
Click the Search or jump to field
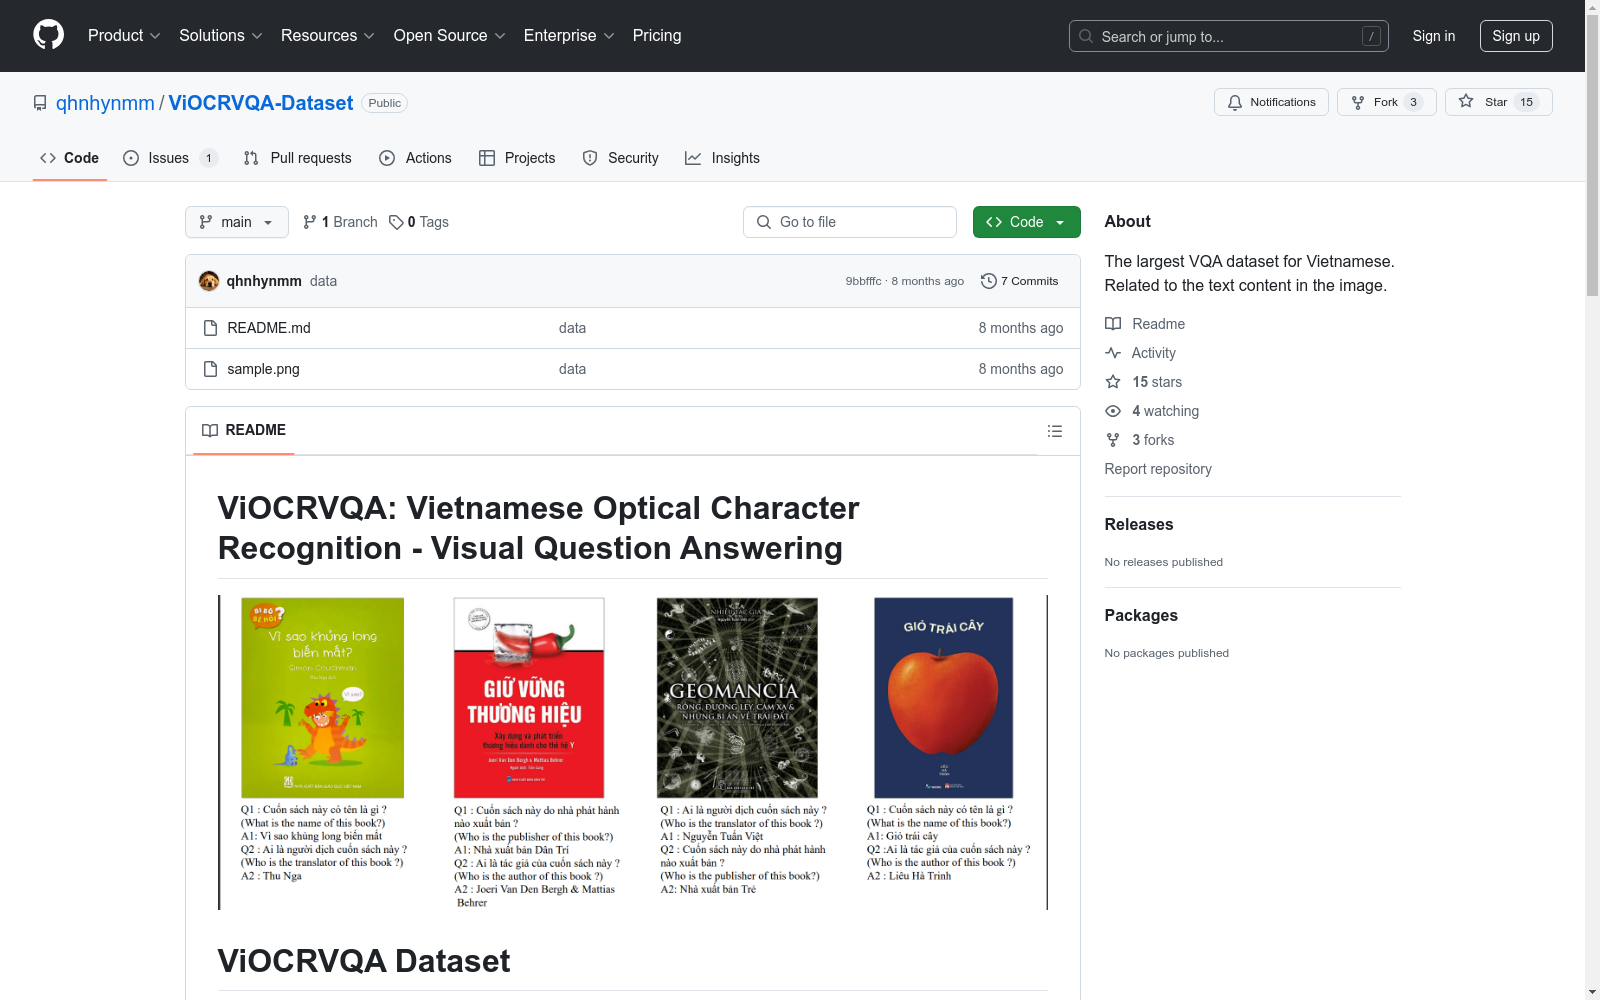point(1229,36)
